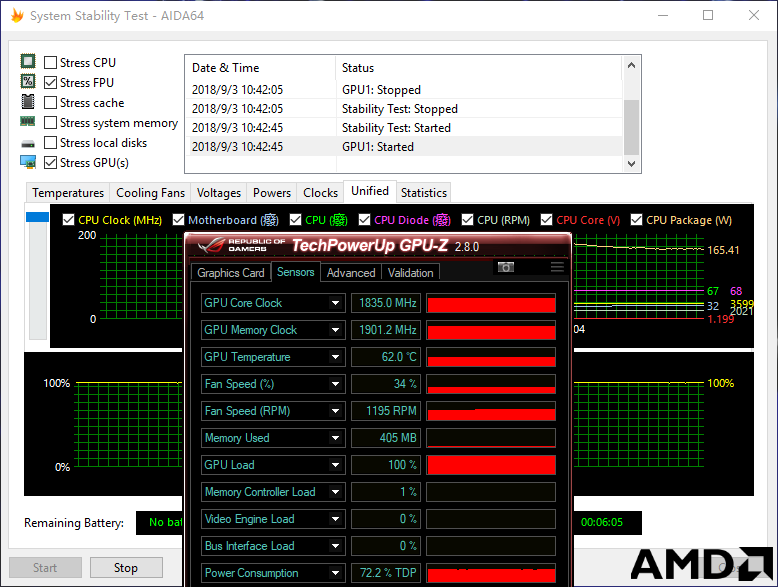Screen dimensions: 778x587
Task: Click the GPU-Z screenshot camera icon
Action: tap(506, 267)
